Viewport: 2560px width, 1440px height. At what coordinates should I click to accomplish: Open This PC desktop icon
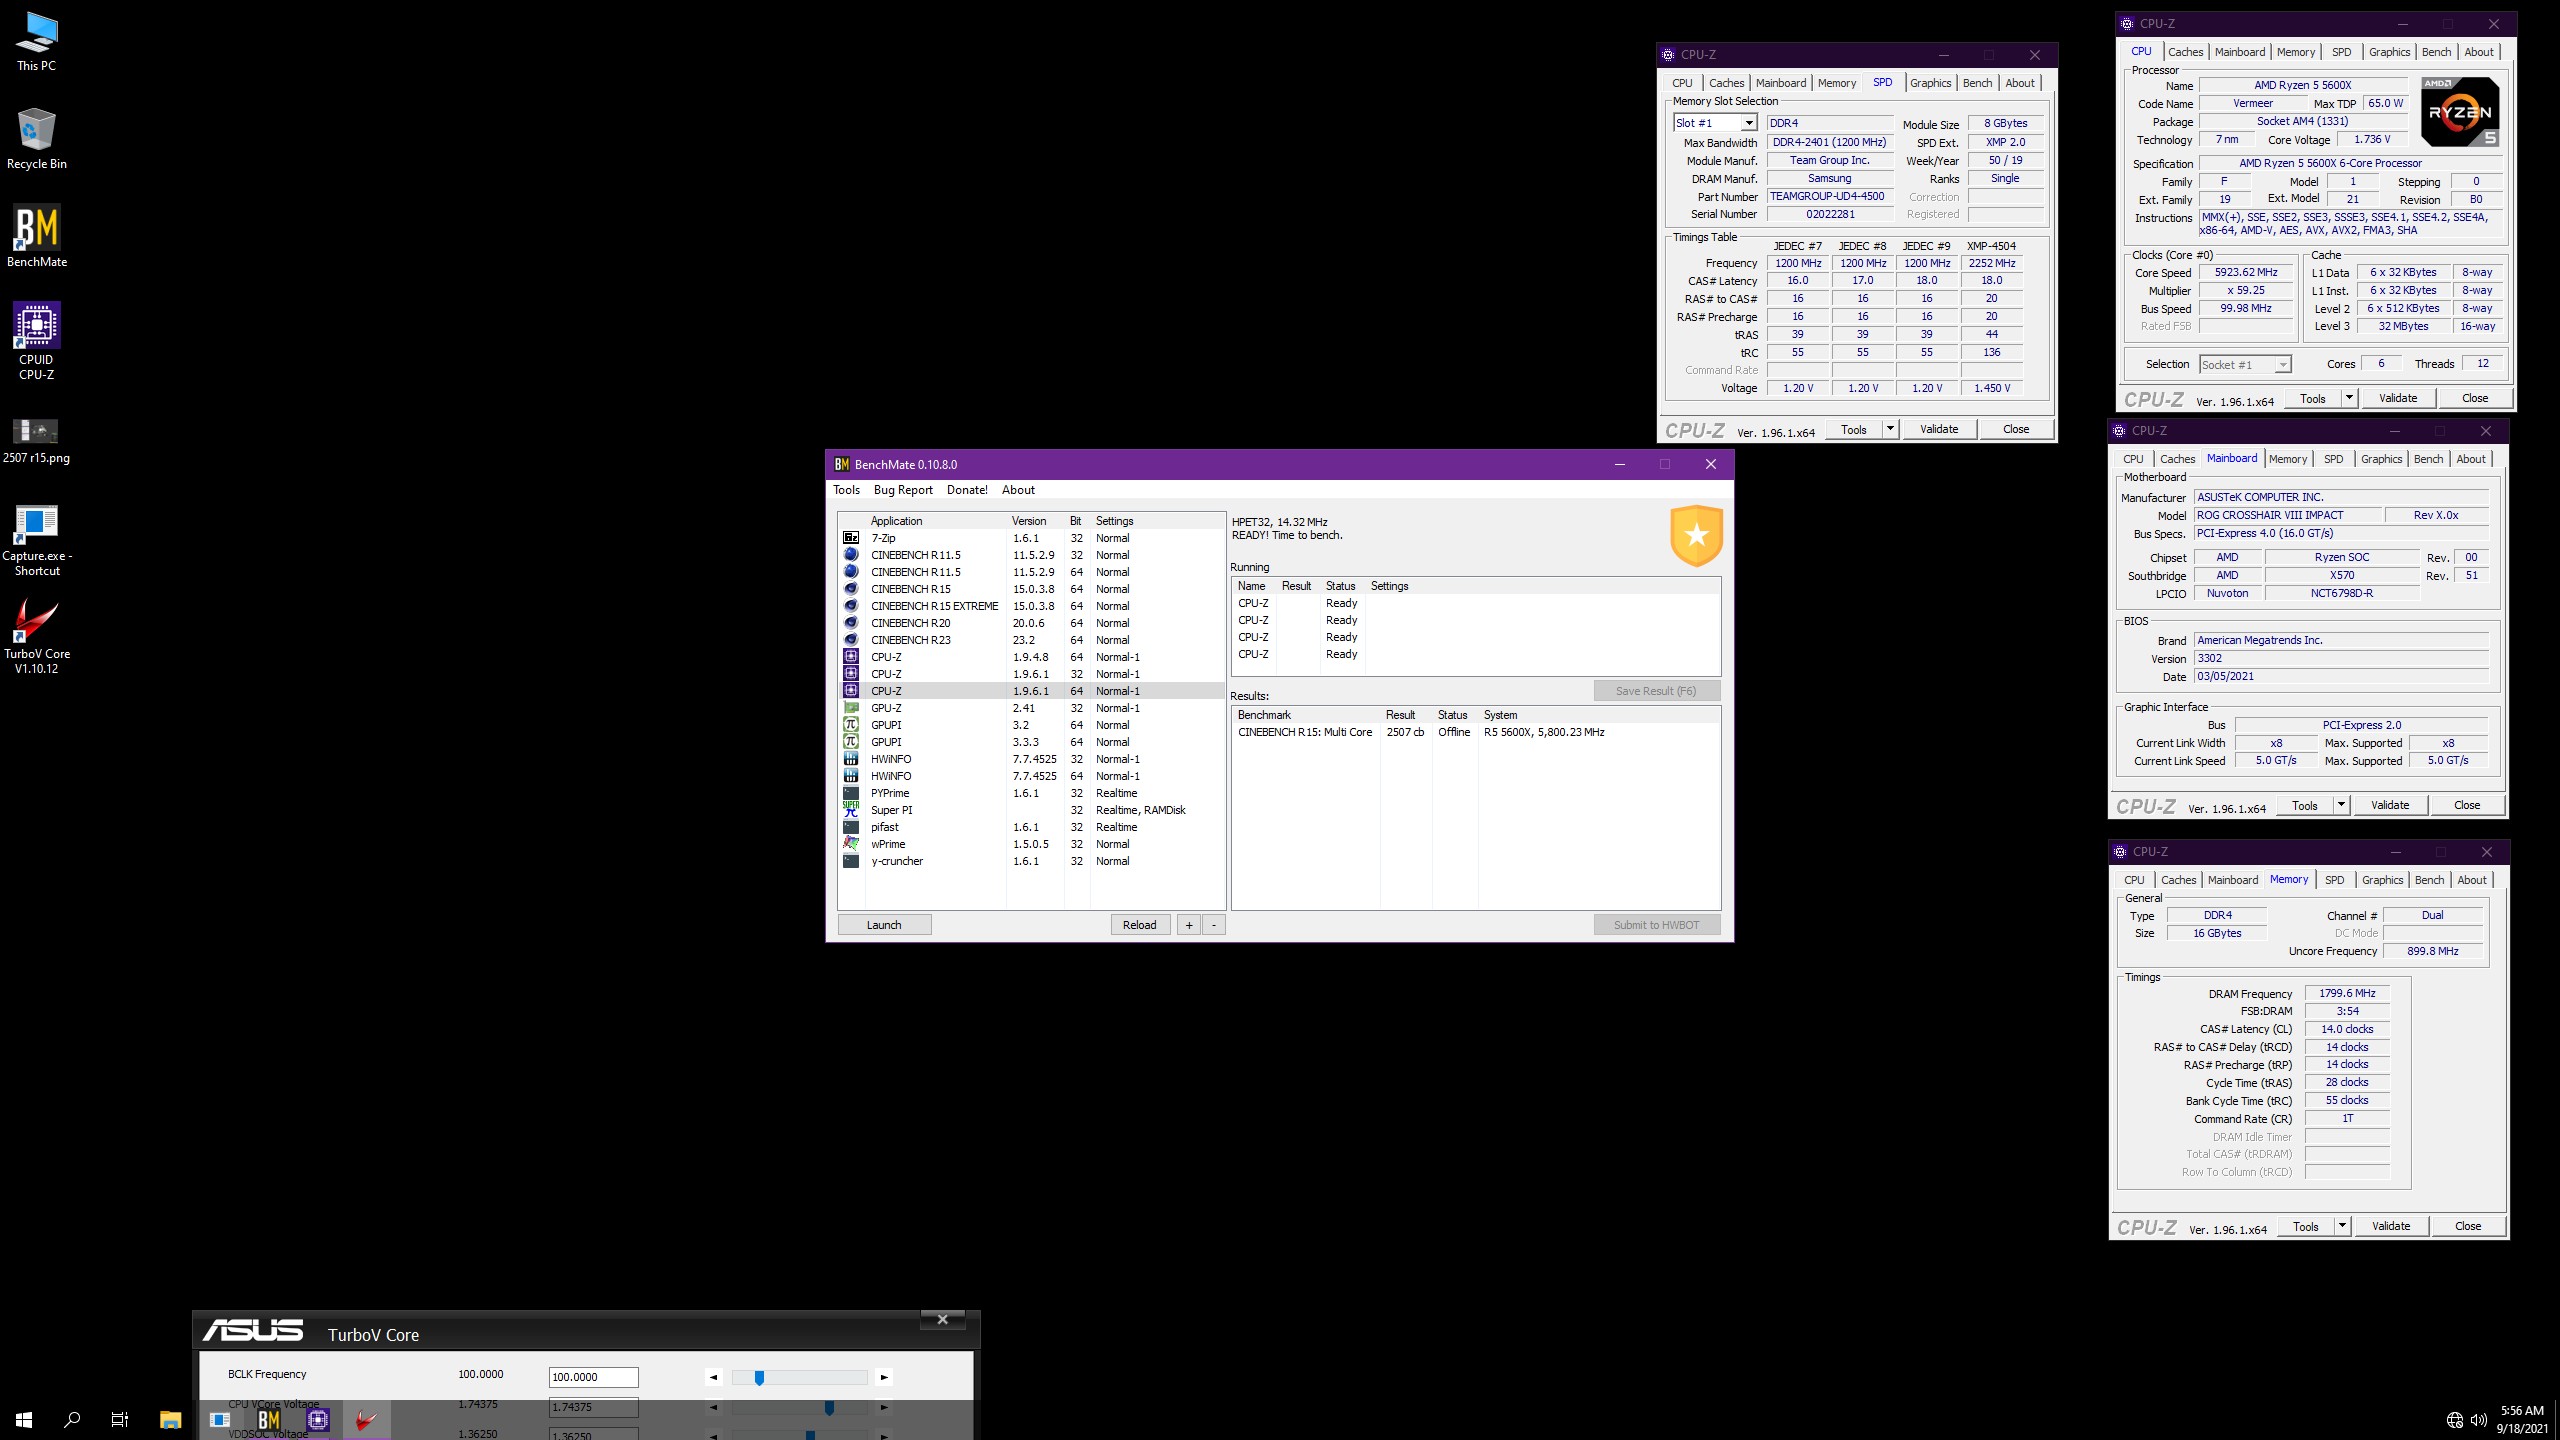tap(37, 41)
